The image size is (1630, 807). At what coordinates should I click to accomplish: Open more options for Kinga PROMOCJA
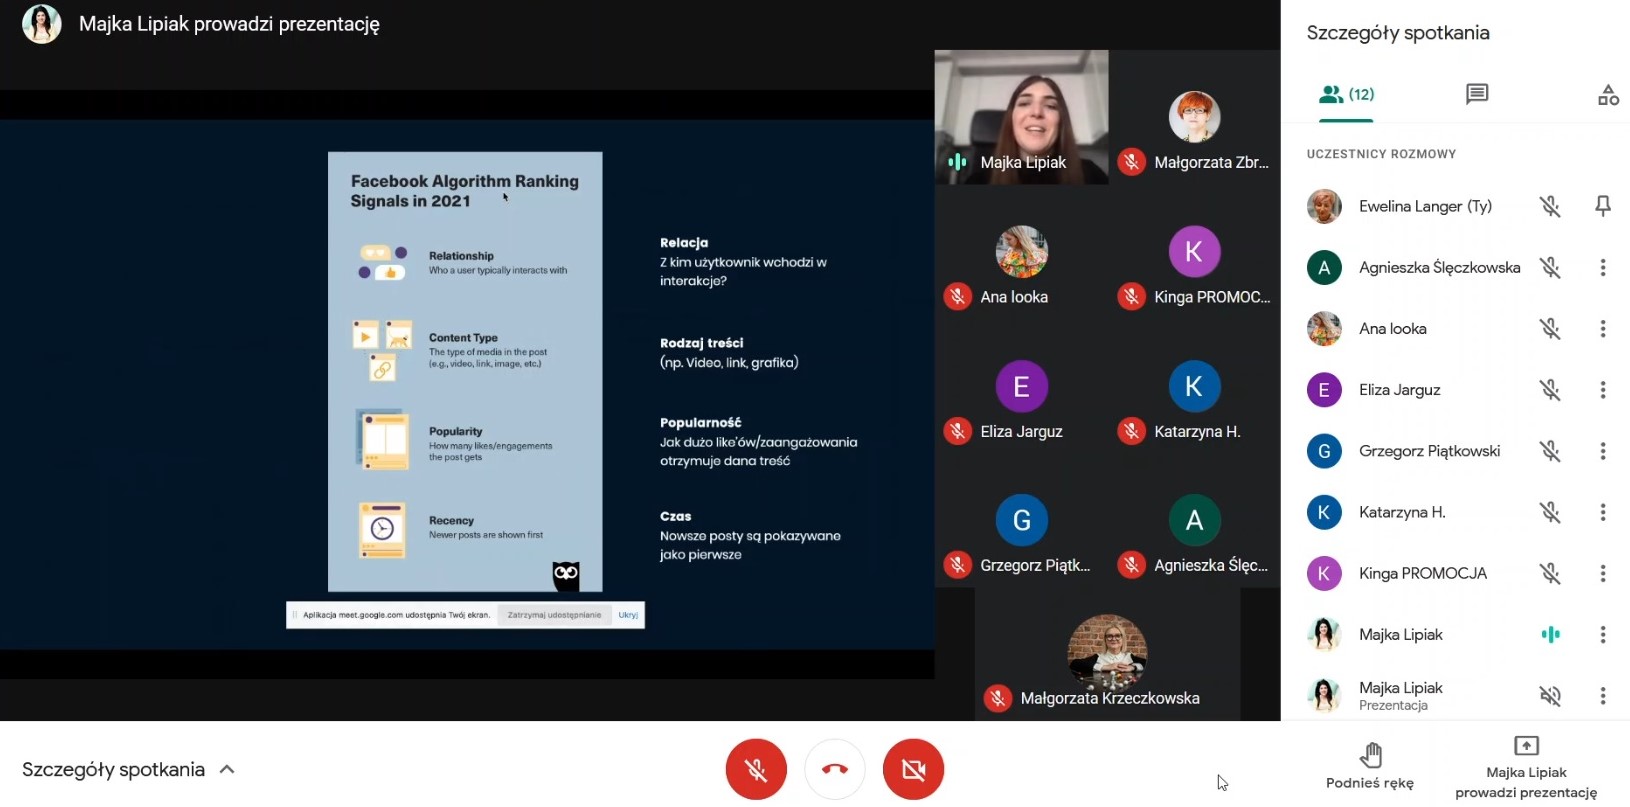click(1603, 573)
